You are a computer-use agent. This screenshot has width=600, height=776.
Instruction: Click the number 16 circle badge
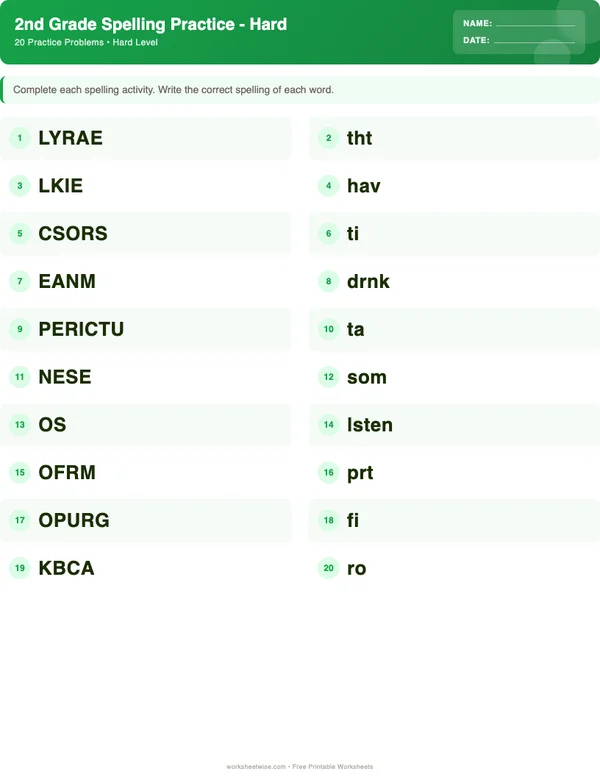click(328, 473)
